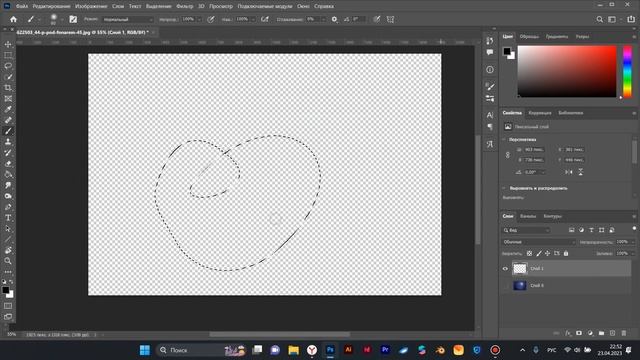Screen dimensions: 640x360
Task: Toggle pressure for opacity in options bar
Action: click(211, 19)
